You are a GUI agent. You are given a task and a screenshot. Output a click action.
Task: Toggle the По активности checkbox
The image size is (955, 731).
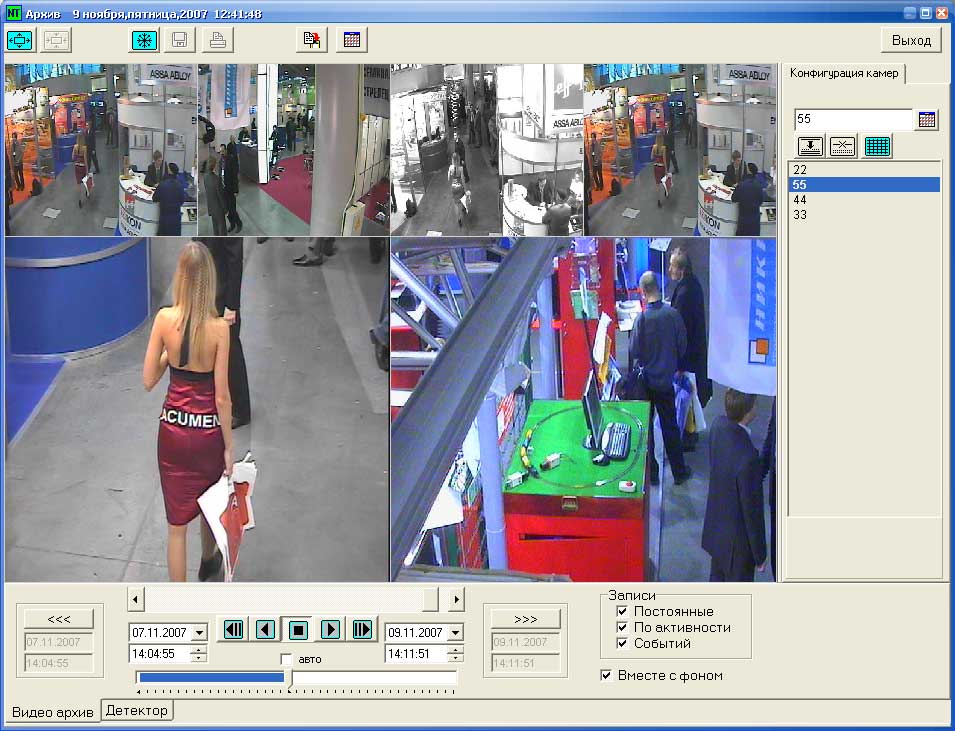coord(622,627)
